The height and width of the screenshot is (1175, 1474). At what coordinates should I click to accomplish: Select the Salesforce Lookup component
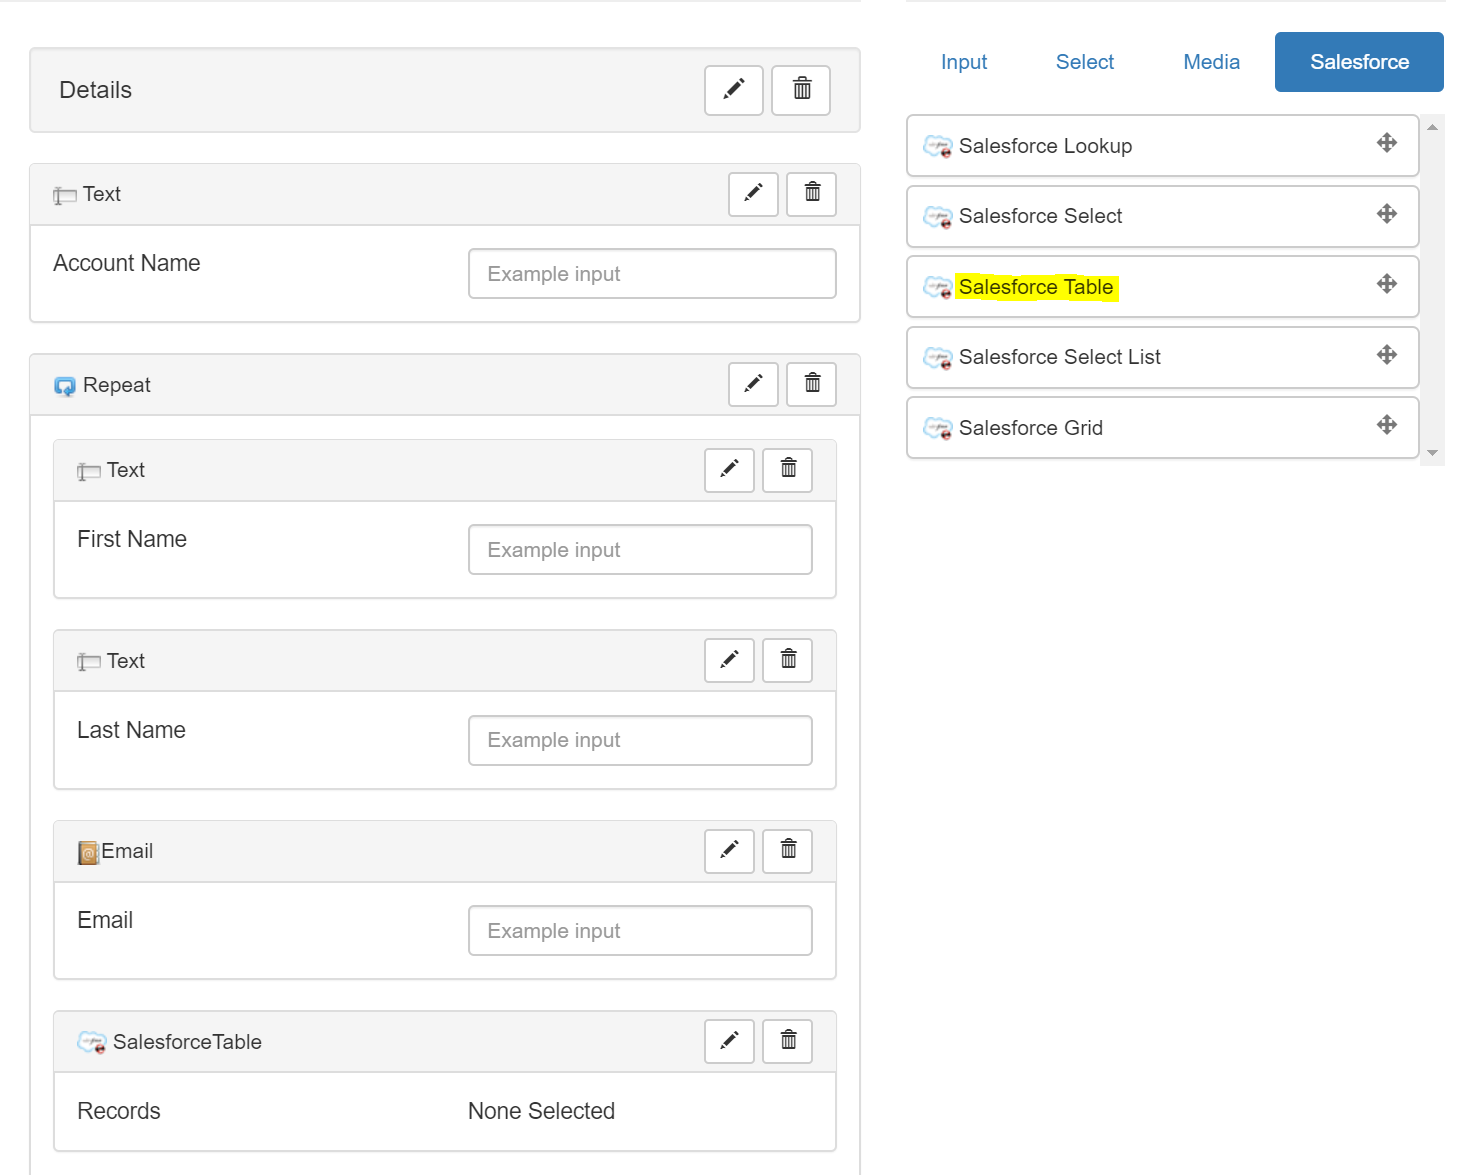[1162, 146]
